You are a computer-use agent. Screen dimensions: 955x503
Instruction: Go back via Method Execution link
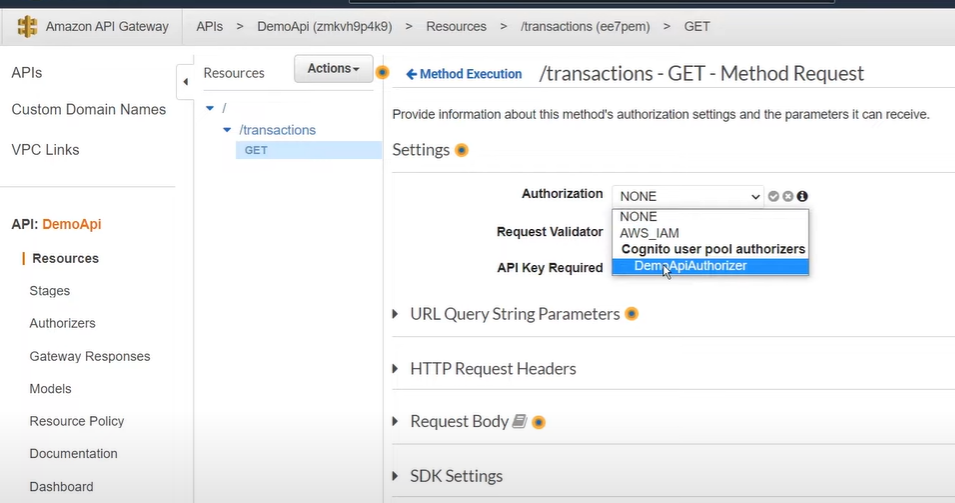pyautogui.click(x=464, y=74)
